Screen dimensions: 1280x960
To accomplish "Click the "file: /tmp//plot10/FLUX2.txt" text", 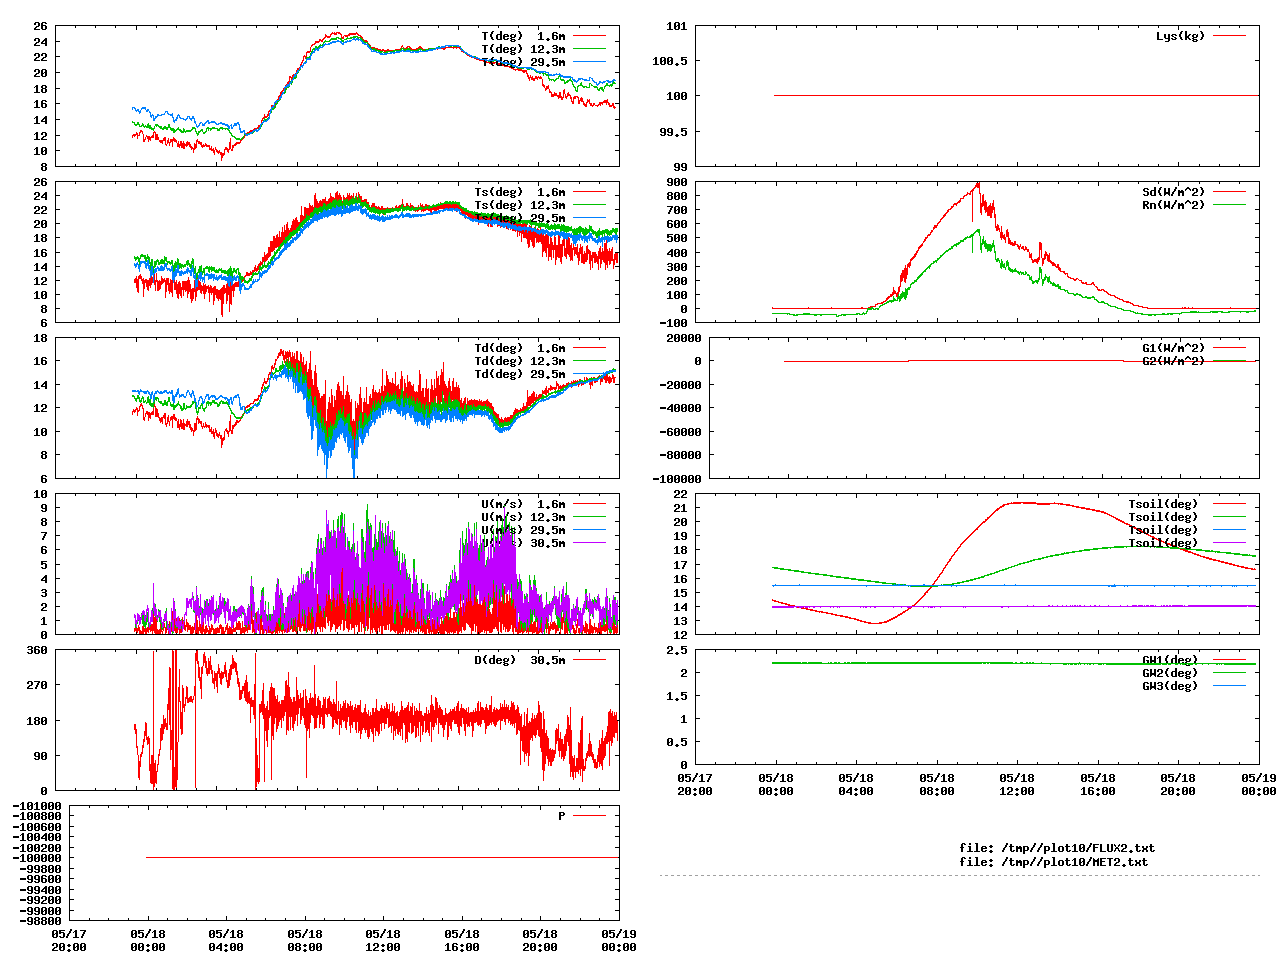I will [1057, 848].
